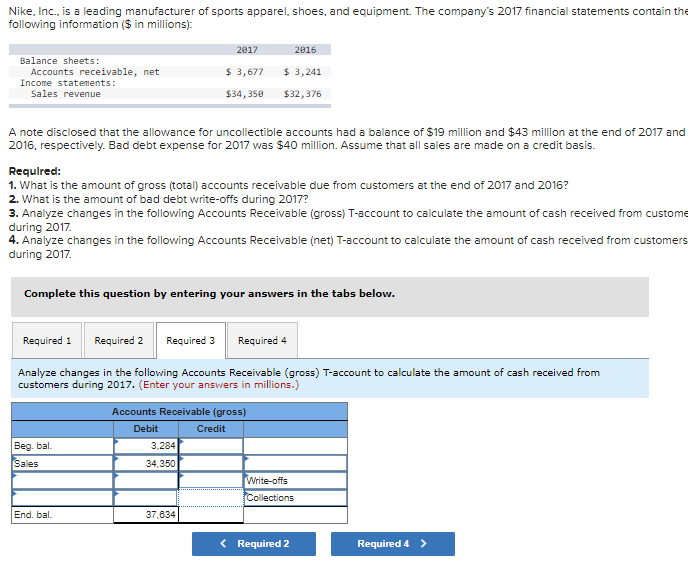Click the Beg. bal. row label
This screenshot has height=568, width=688.
[33, 446]
